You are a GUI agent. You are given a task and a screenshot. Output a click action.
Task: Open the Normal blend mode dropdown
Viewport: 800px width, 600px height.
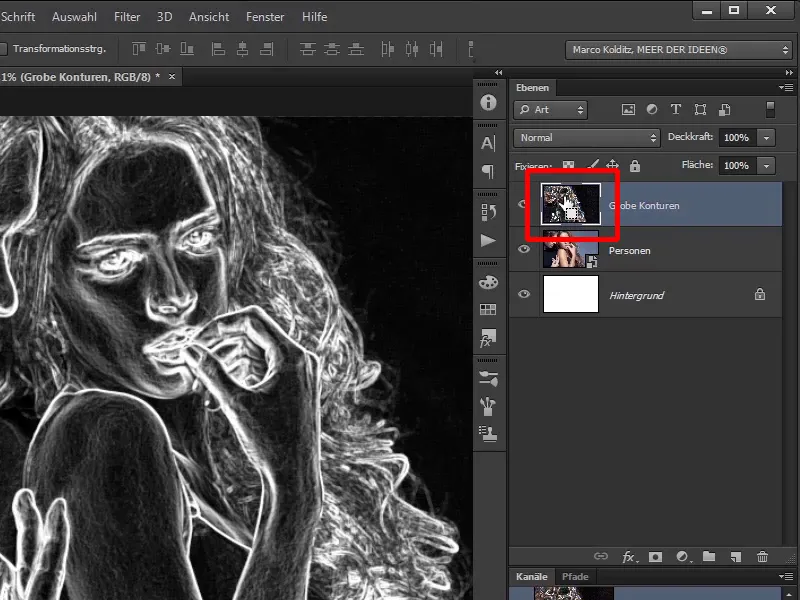587,138
